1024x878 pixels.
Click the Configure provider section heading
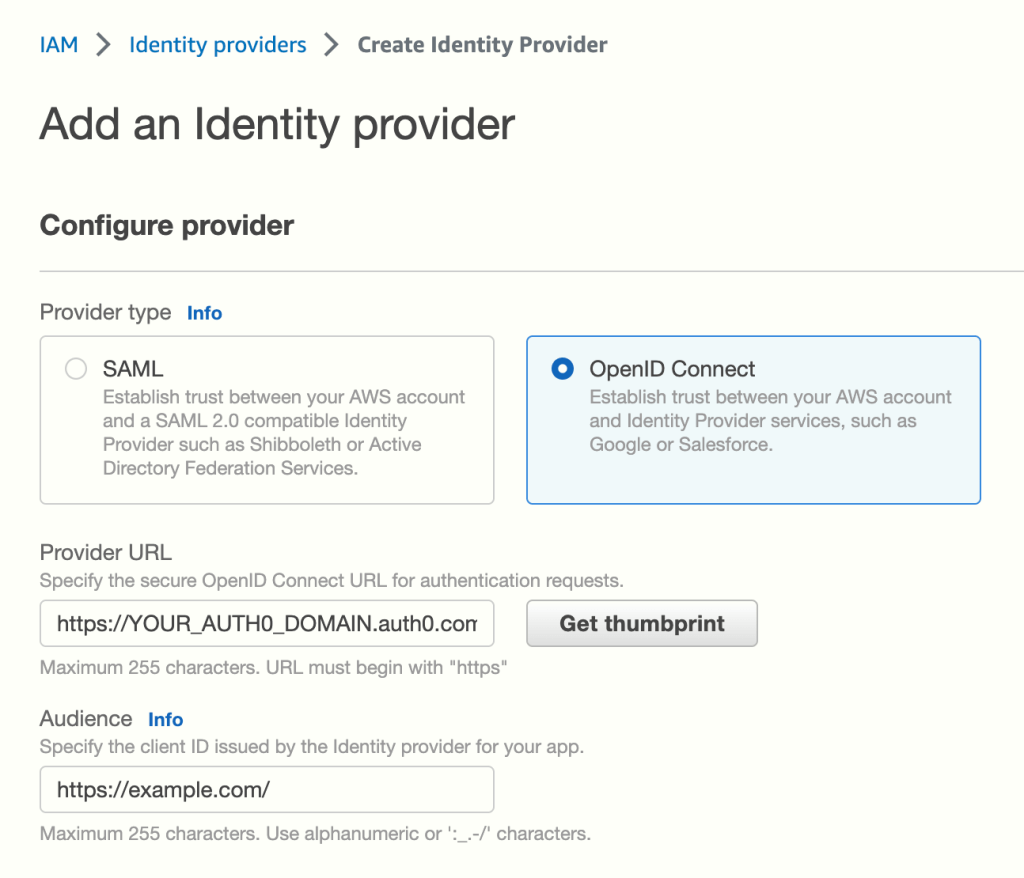[166, 225]
